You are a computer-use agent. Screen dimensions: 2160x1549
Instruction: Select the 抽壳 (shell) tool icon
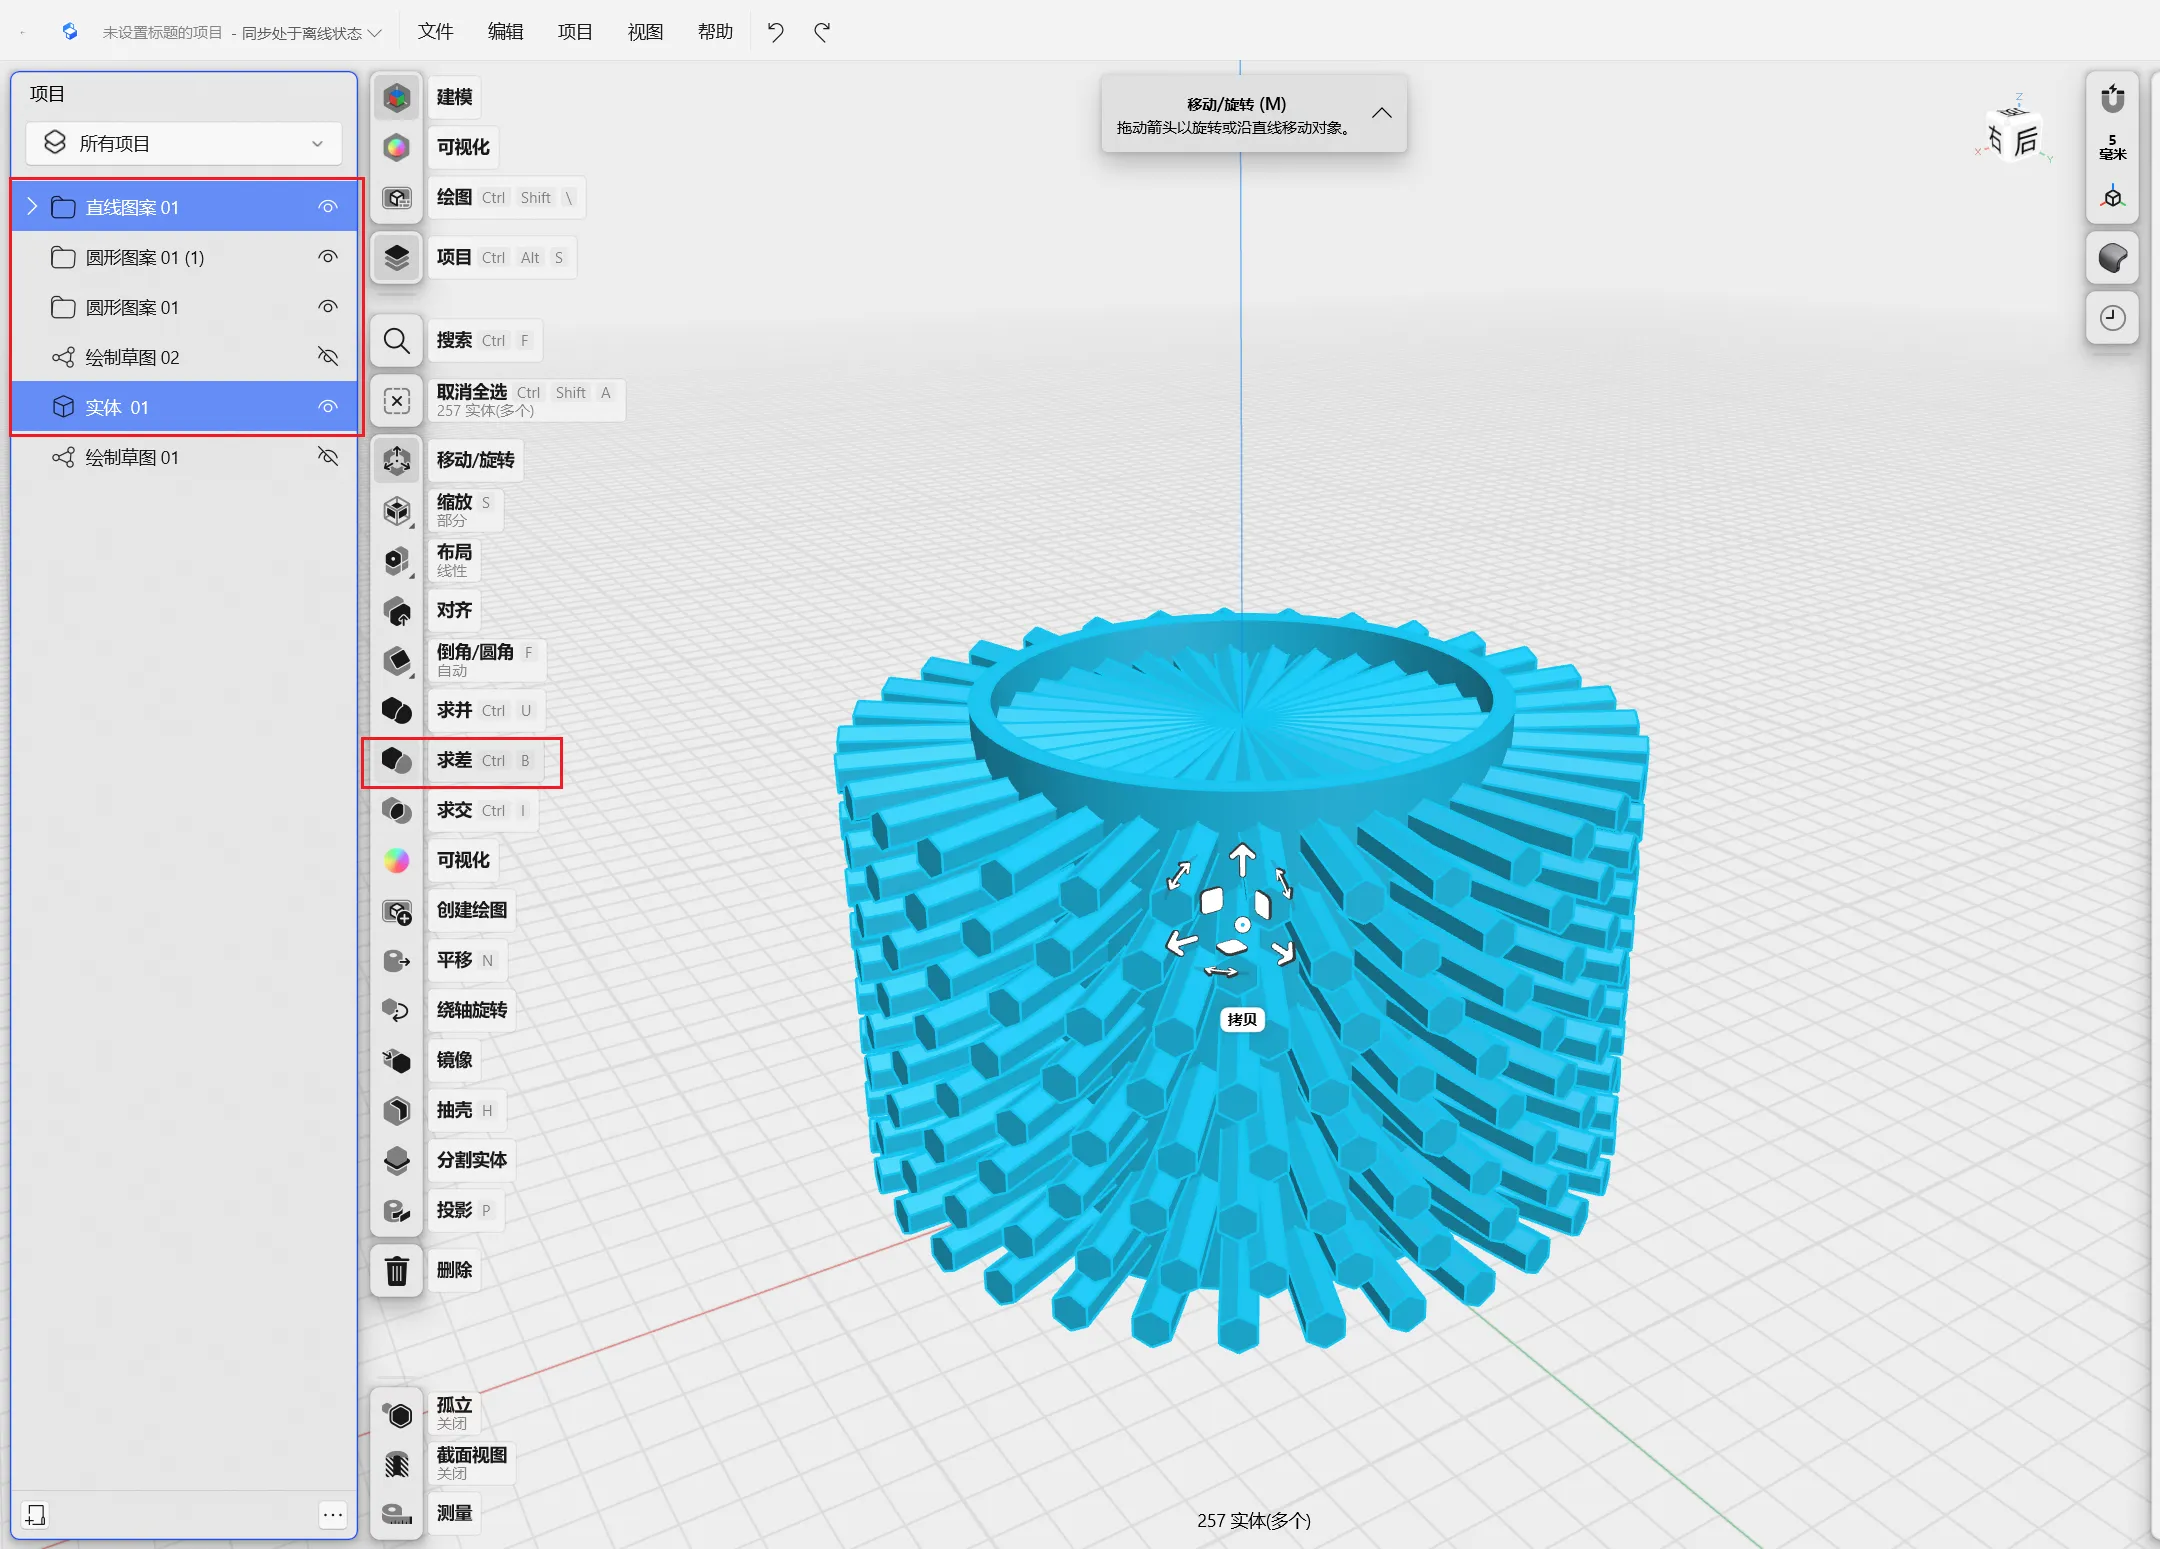397,1110
